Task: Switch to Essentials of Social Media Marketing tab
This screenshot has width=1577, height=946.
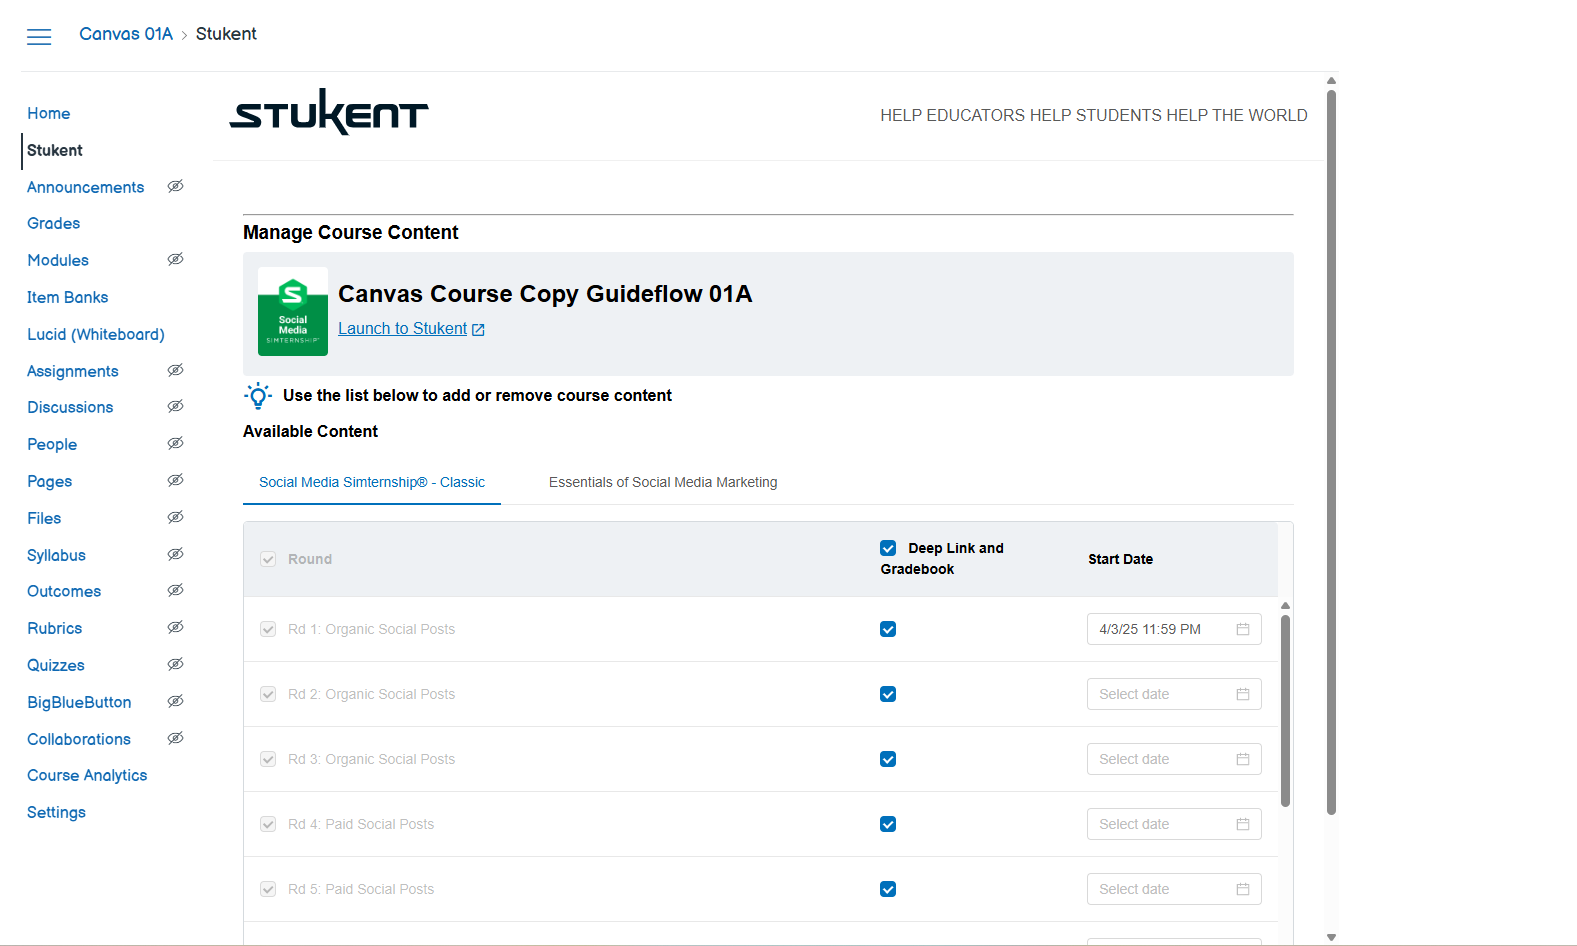Action: [x=663, y=482]
